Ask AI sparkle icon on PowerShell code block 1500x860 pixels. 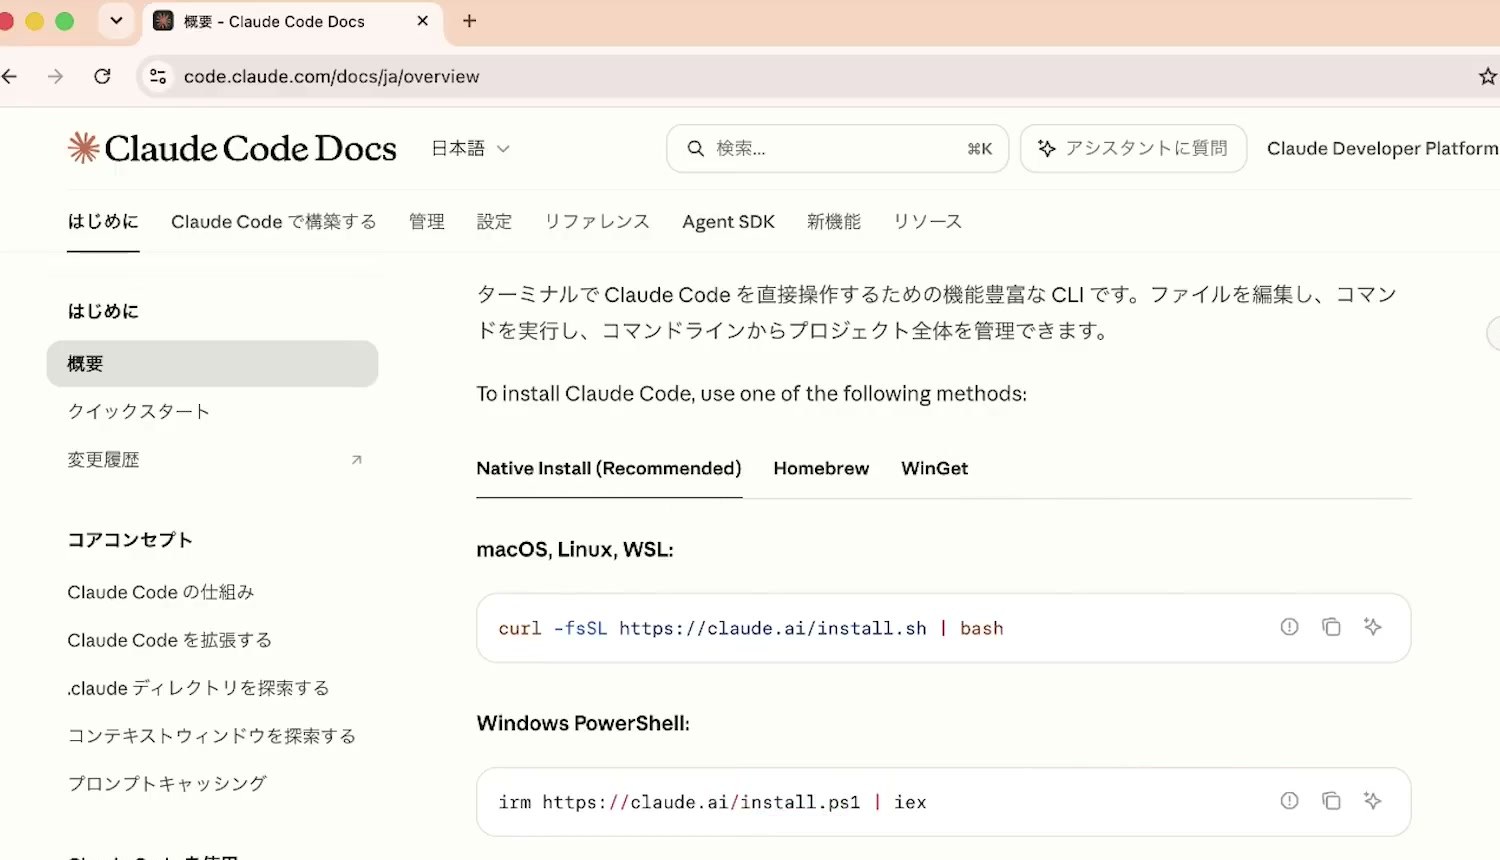(x=1372, y=801)
